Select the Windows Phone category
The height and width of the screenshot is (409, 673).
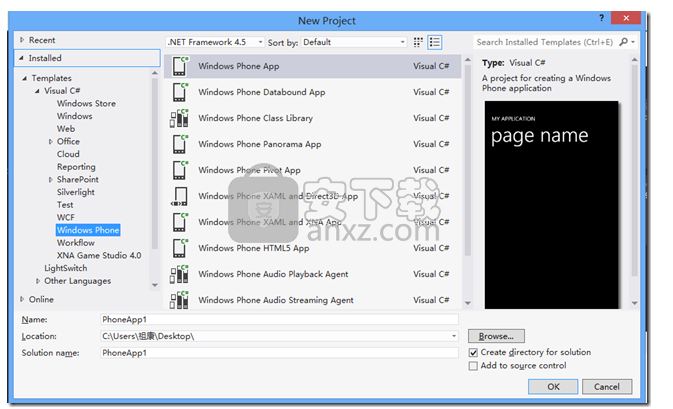[88, 230]
